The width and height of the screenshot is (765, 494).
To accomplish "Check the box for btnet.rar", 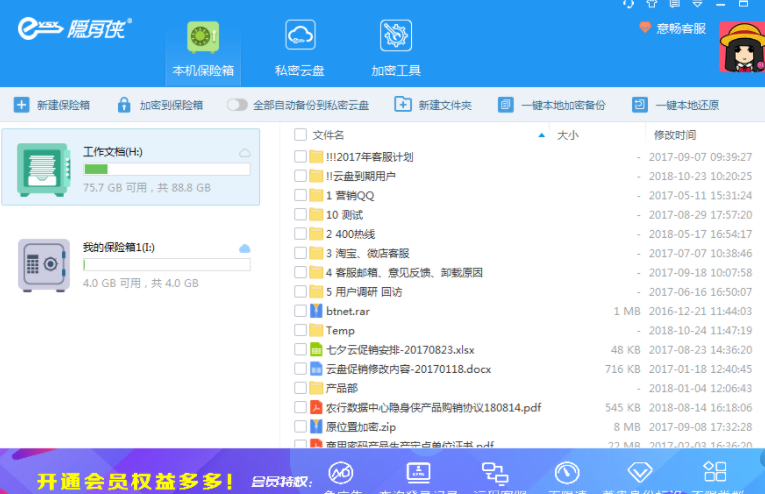I will (x=301, y=311).
